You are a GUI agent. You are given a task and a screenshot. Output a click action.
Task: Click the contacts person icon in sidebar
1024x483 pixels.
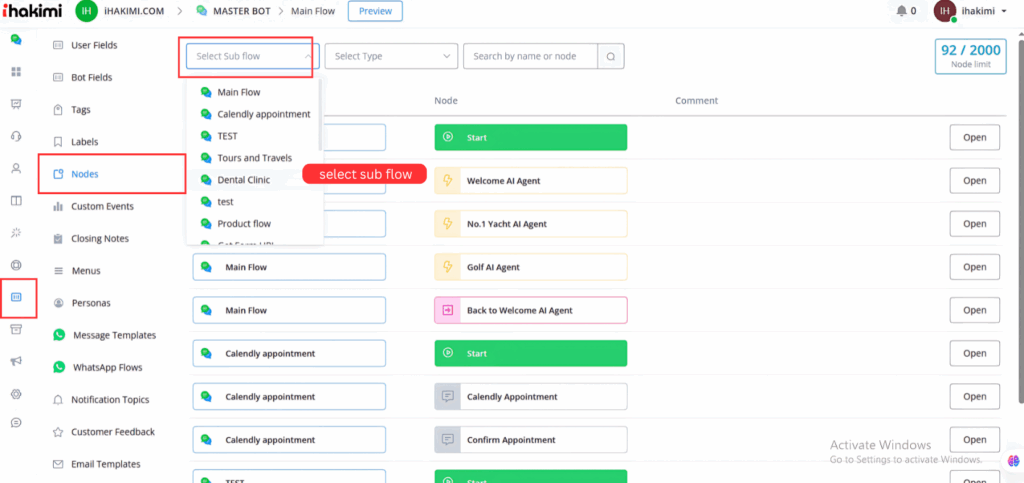click(16, 168)
